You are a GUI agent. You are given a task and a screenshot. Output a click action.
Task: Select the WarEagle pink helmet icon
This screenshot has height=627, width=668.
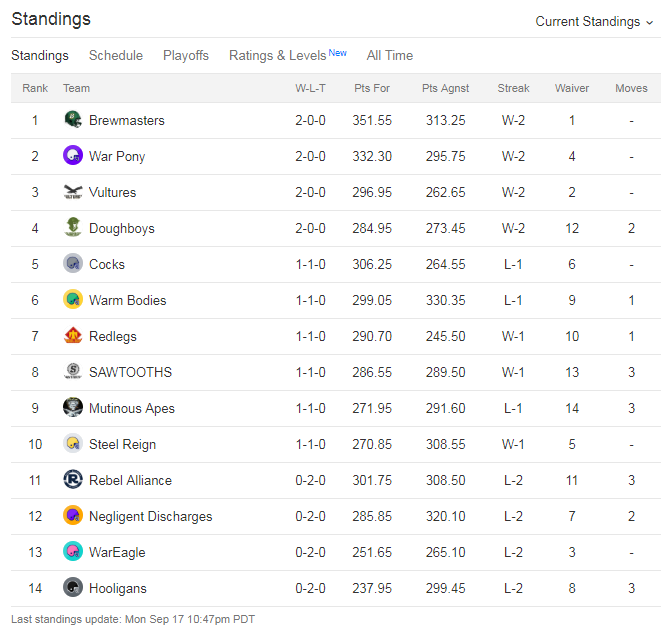[x=73, y=552]
